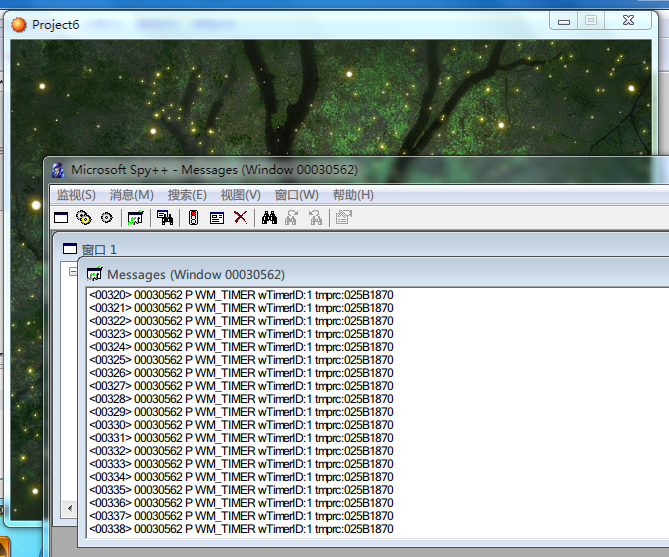Screen dimensions: 669x557
Task: Select message line <00331>
Action: (241, 438)
